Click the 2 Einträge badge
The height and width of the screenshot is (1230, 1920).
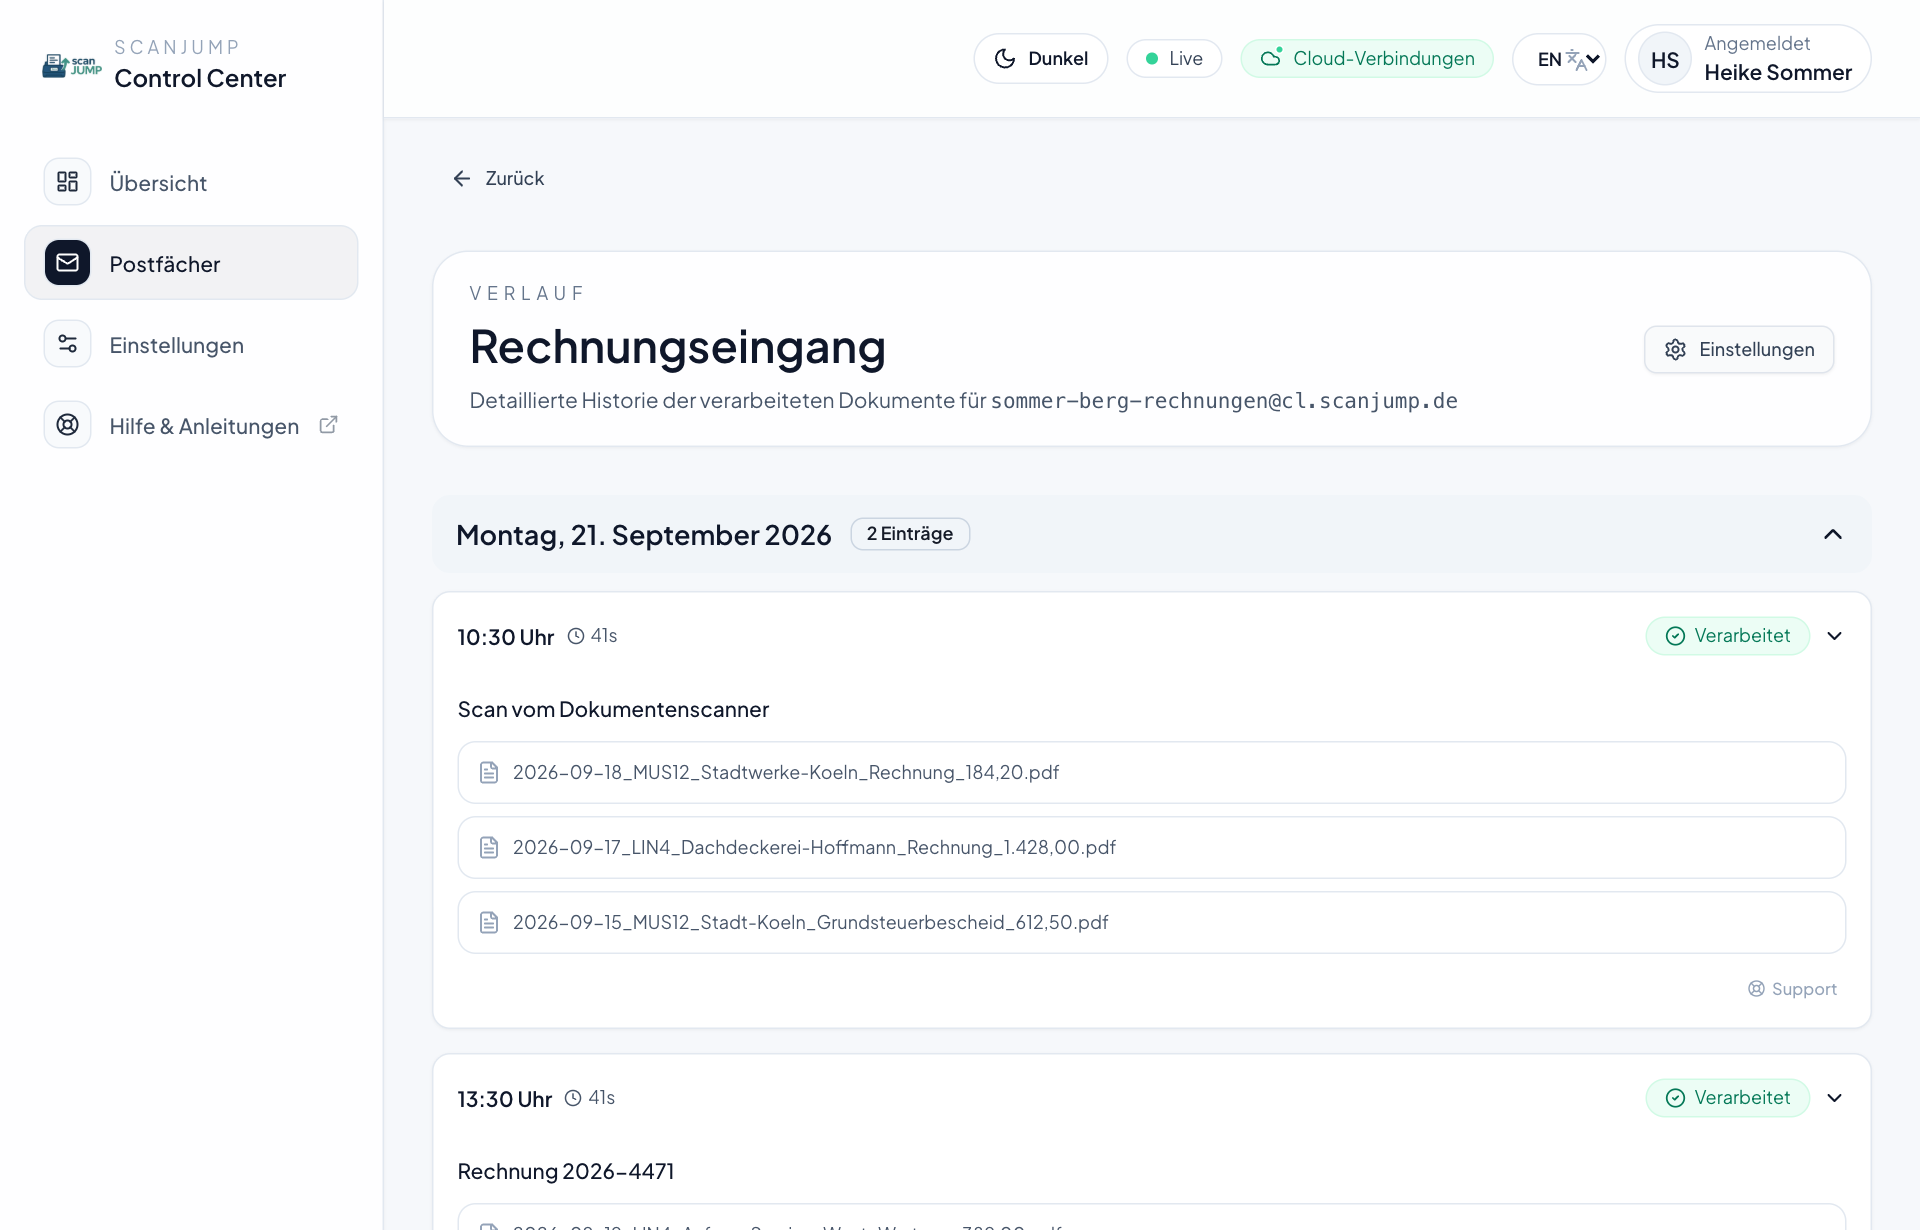pos(910,534)
